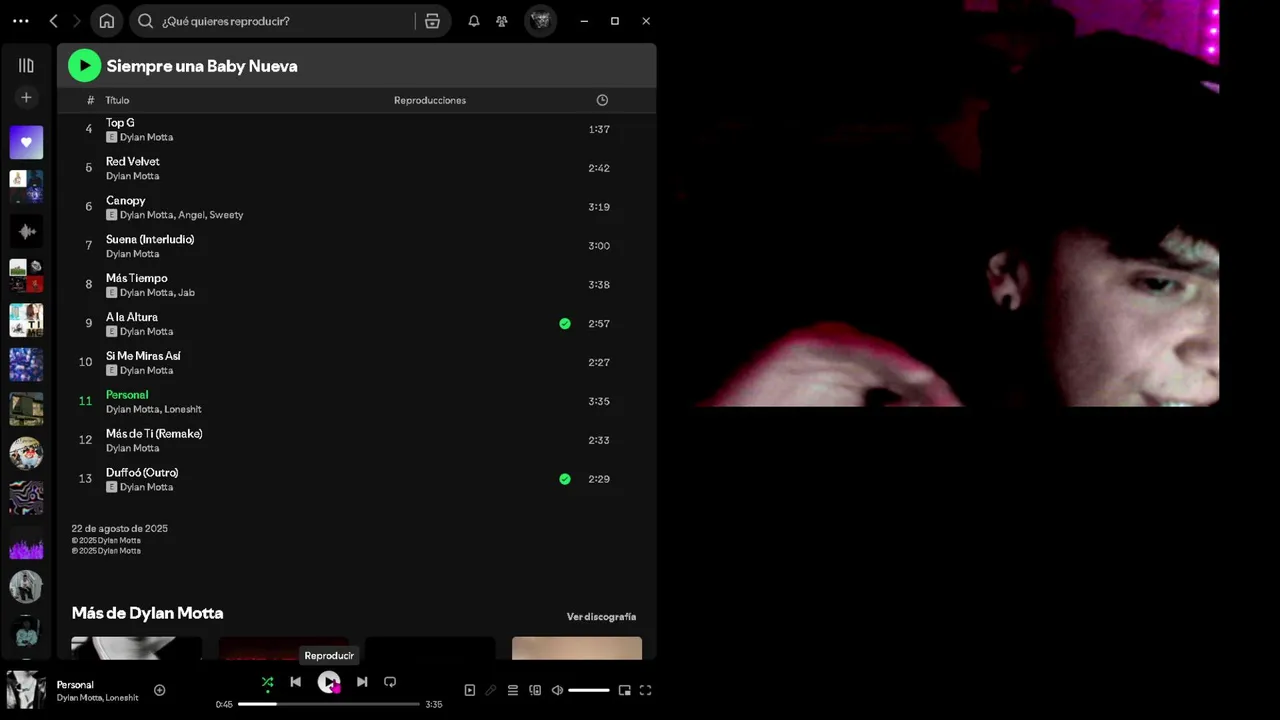Skip to next track
1280x720 pixels.
point(362,682)
